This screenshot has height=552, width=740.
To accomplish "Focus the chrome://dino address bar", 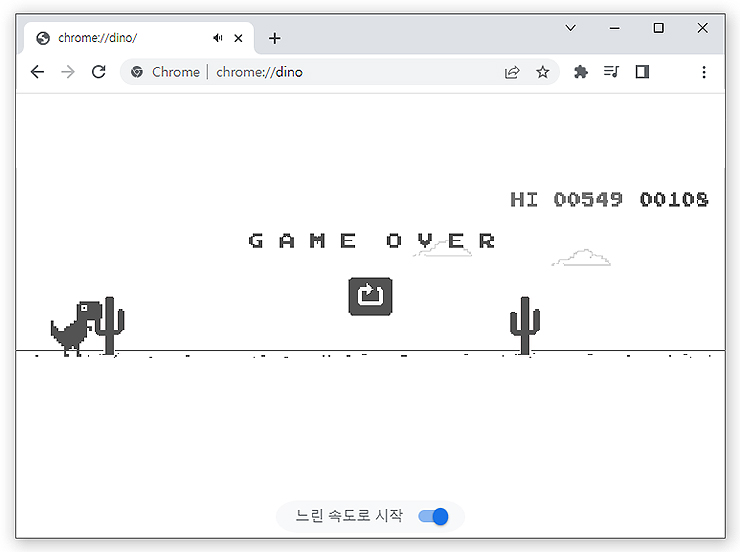I will point(340,72).
